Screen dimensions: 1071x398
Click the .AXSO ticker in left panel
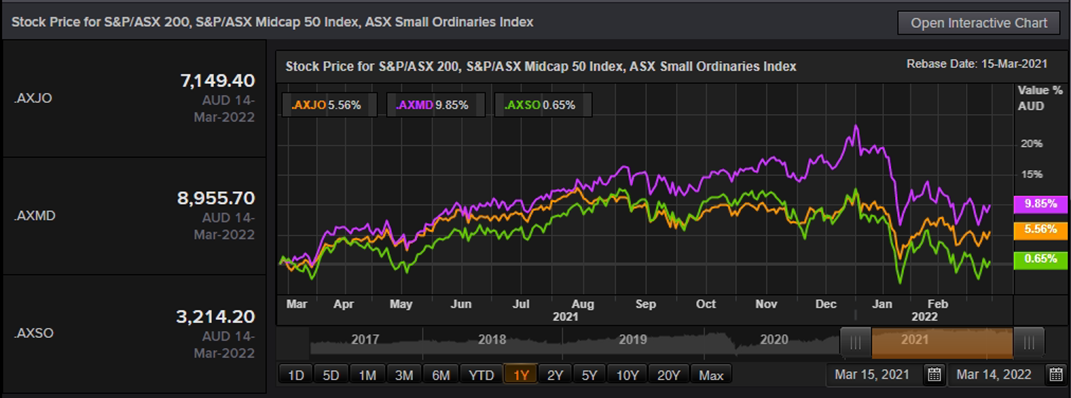click(33, 334)
